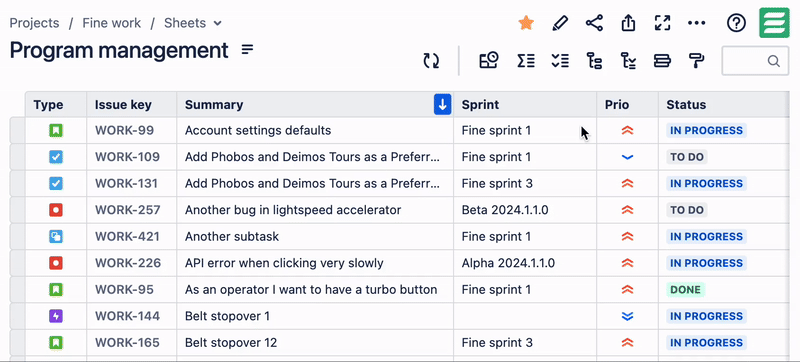The image size is (800, 362).
Task: Click the pencil edit icon
Action: coord(560,23)
